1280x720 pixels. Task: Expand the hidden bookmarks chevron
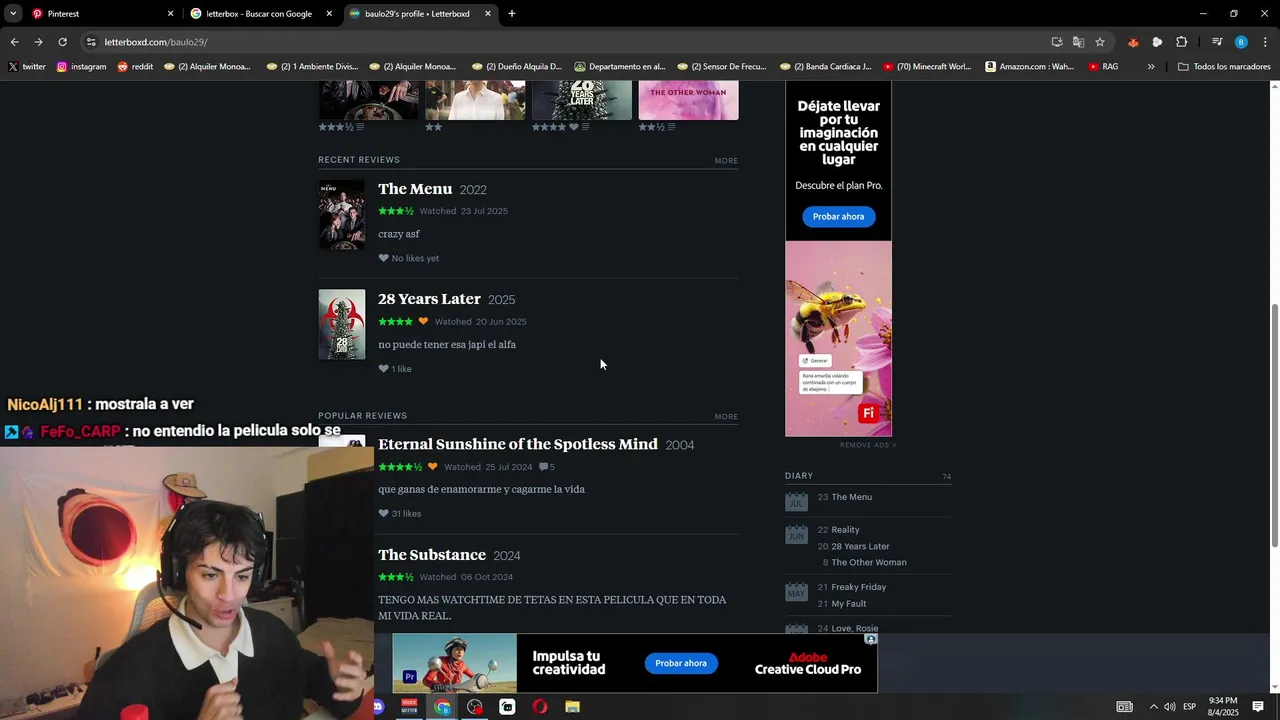[x=1151, y=67]
